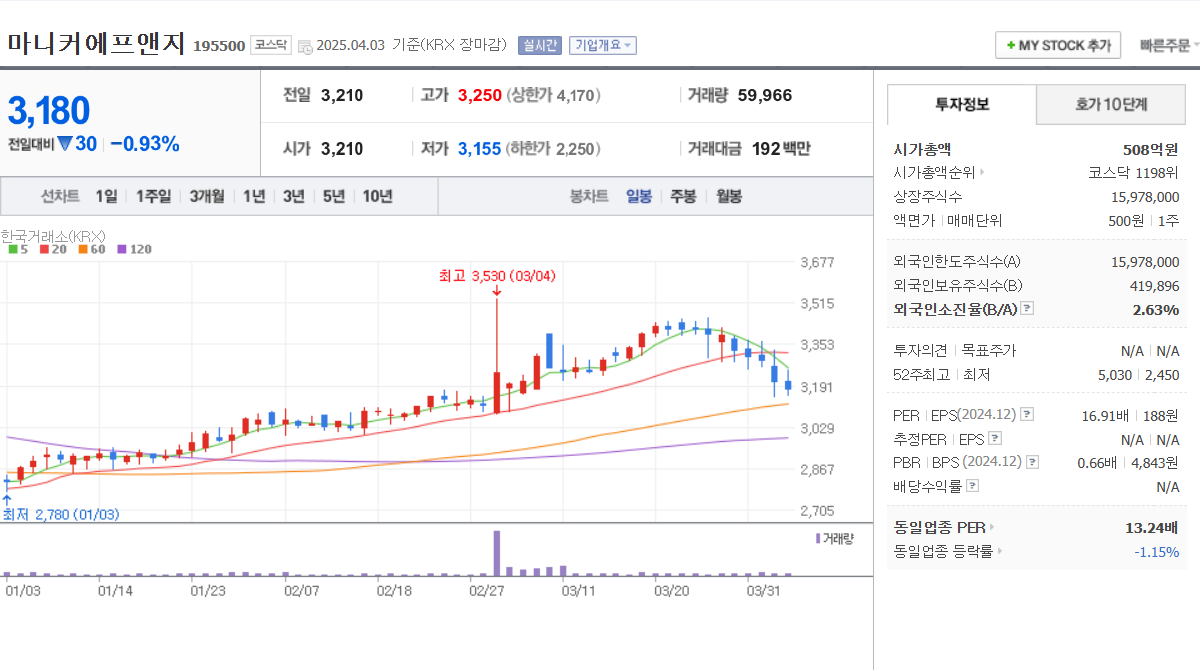Click the 외국인소진율 value 2.63%
The width and height of the screenshot is (1201, 670).
click(x=1156, y=309)
